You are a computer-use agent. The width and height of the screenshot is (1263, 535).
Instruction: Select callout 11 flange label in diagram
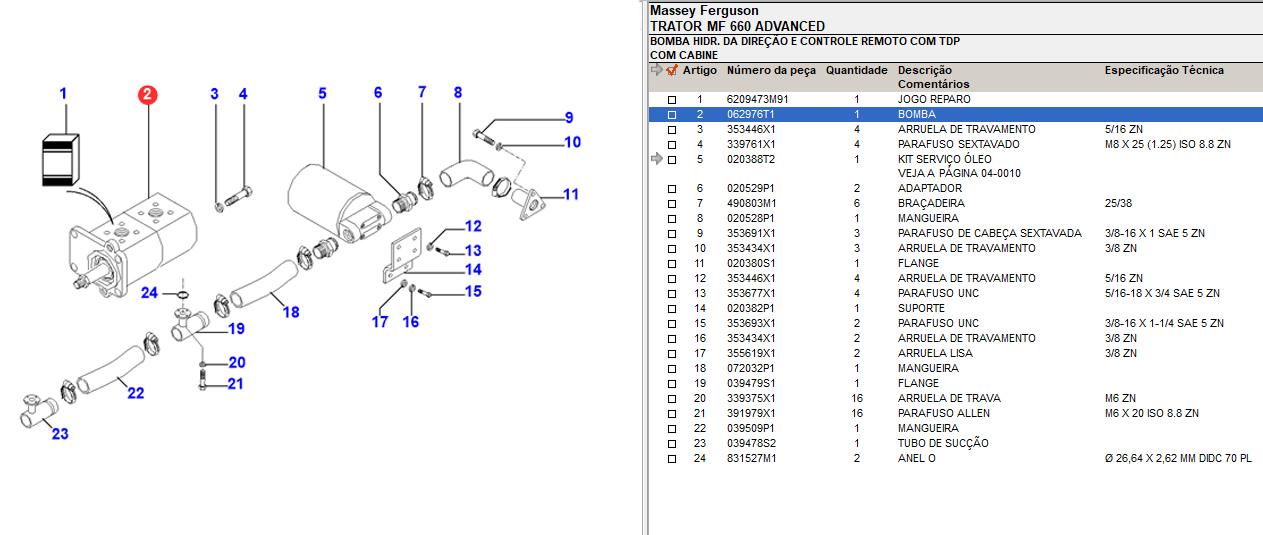coord(570,195)
